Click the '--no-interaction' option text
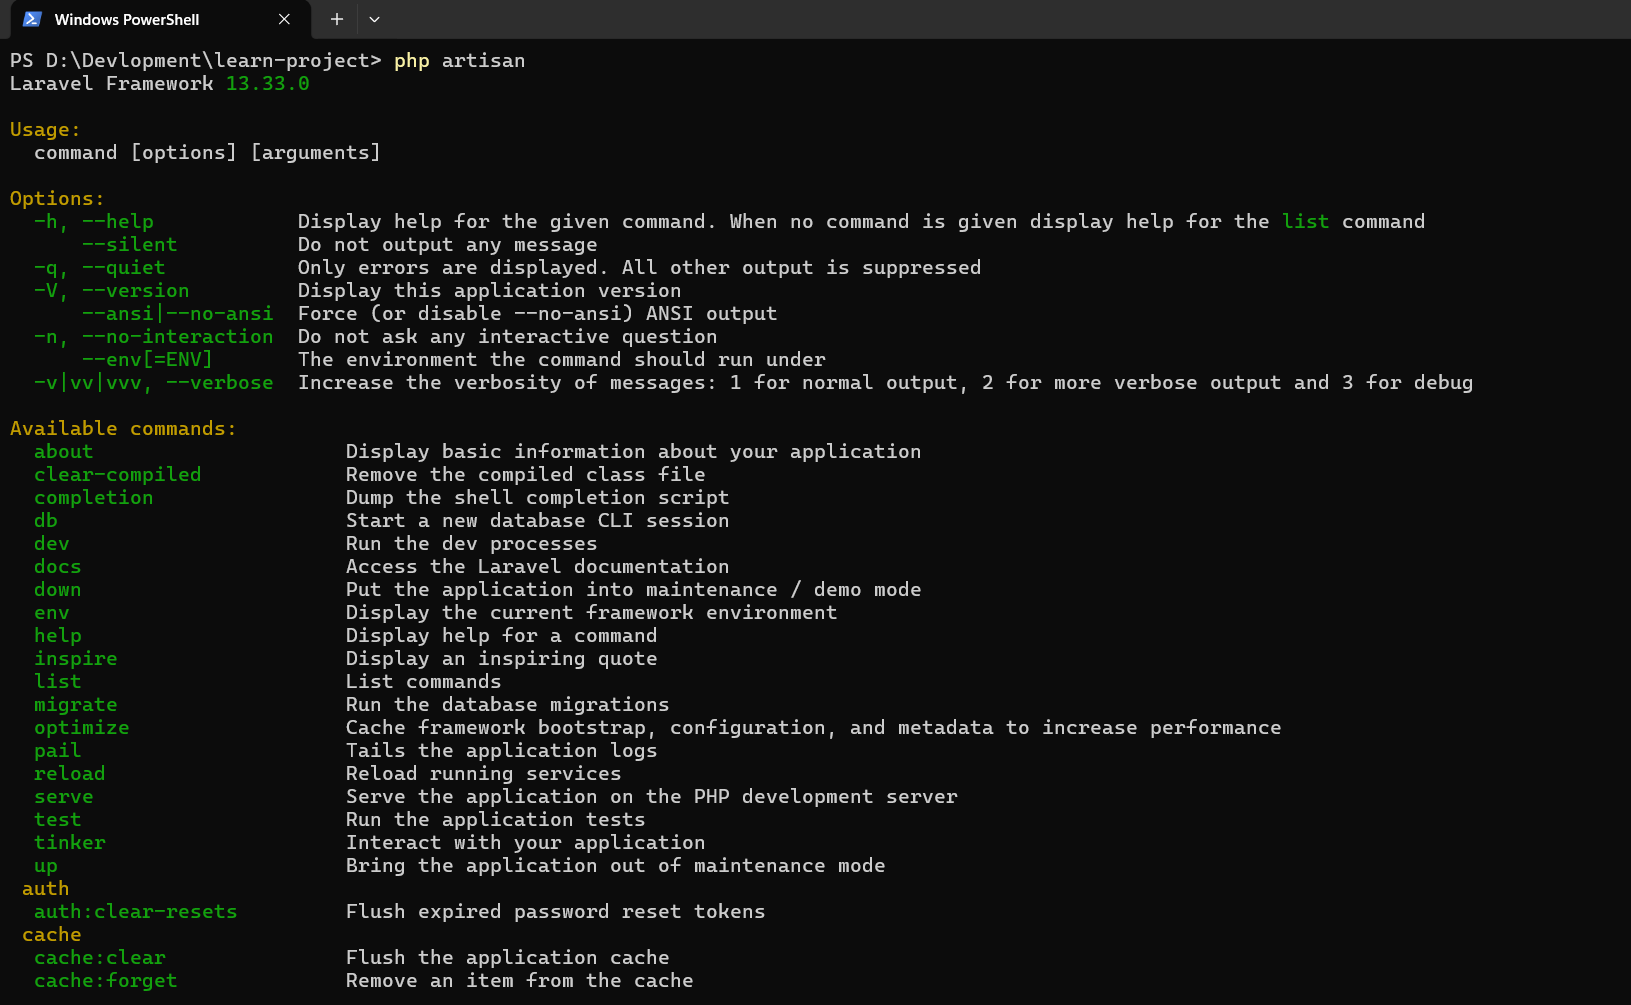The height and width of the screenshot is (1005, 1631). tap(178, 337)
